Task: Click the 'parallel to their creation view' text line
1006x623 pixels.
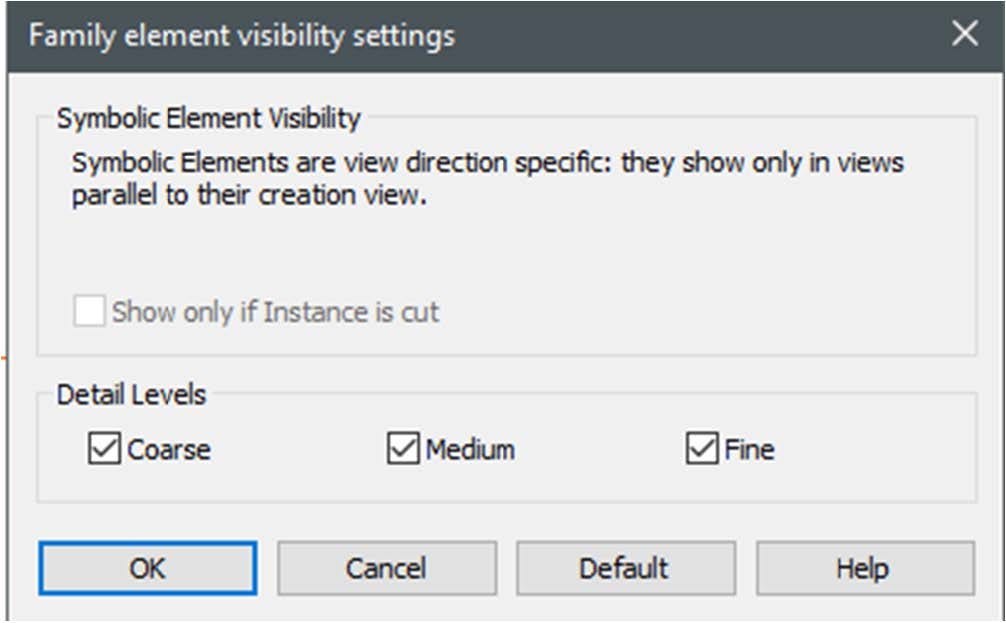Action: click(249, 195)
